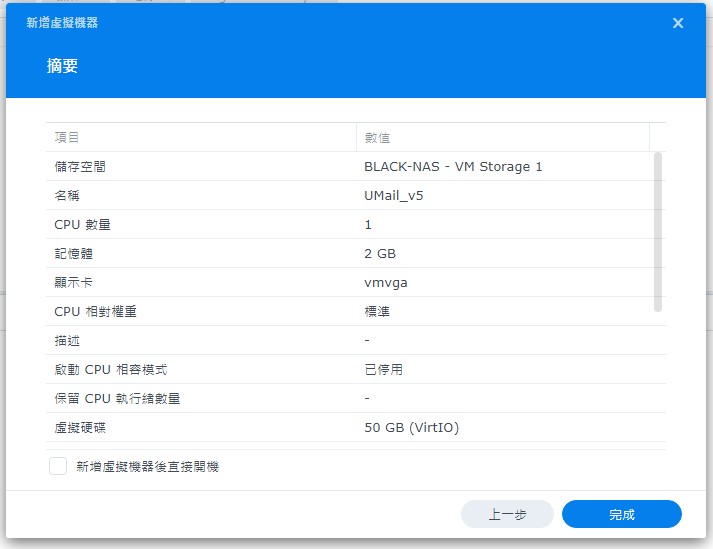Viewport: 713px width, 549px height.
Task: Enable 新增虛擬機器後直接開機 checkbox
Action: tap(58, 466)
